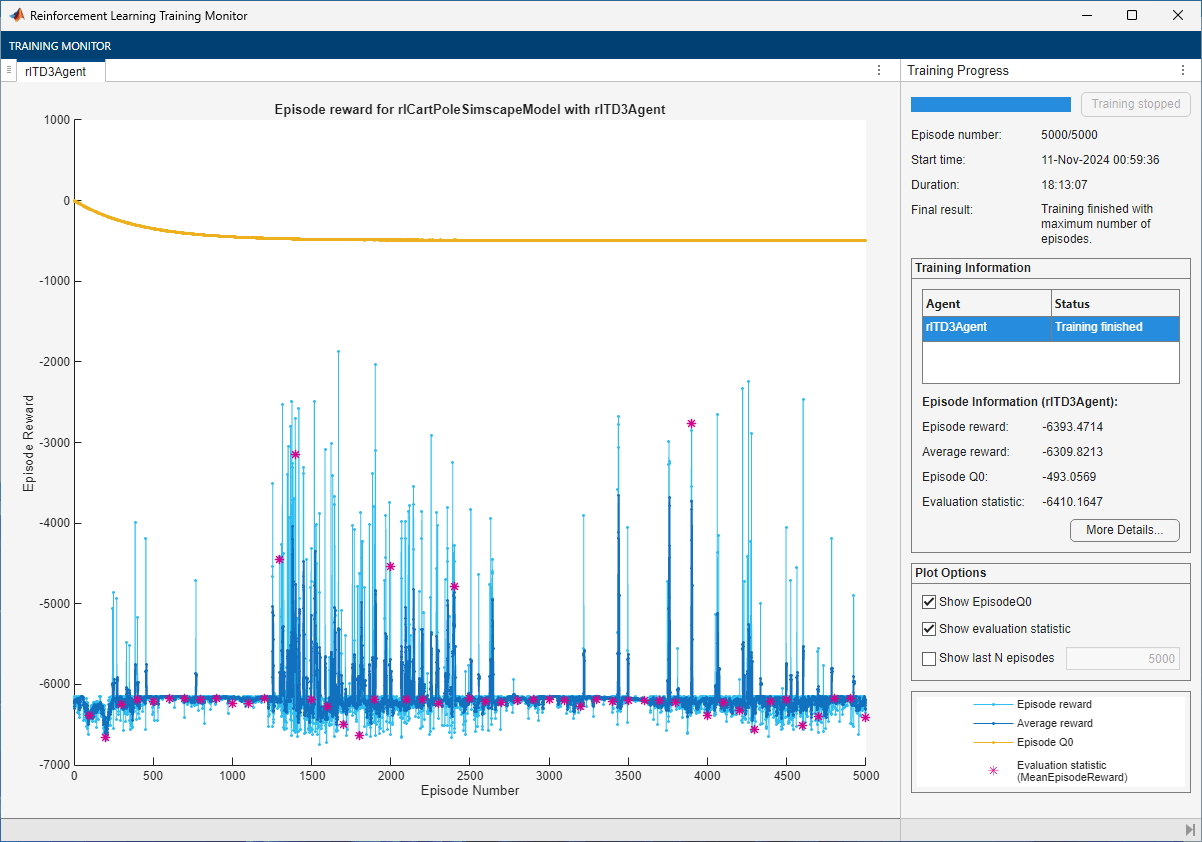Image resolution: width=1202 pixels, height=842 pixels.
Task: Open the plot area's three-dot actions menu
Action: tap(879, 71)
